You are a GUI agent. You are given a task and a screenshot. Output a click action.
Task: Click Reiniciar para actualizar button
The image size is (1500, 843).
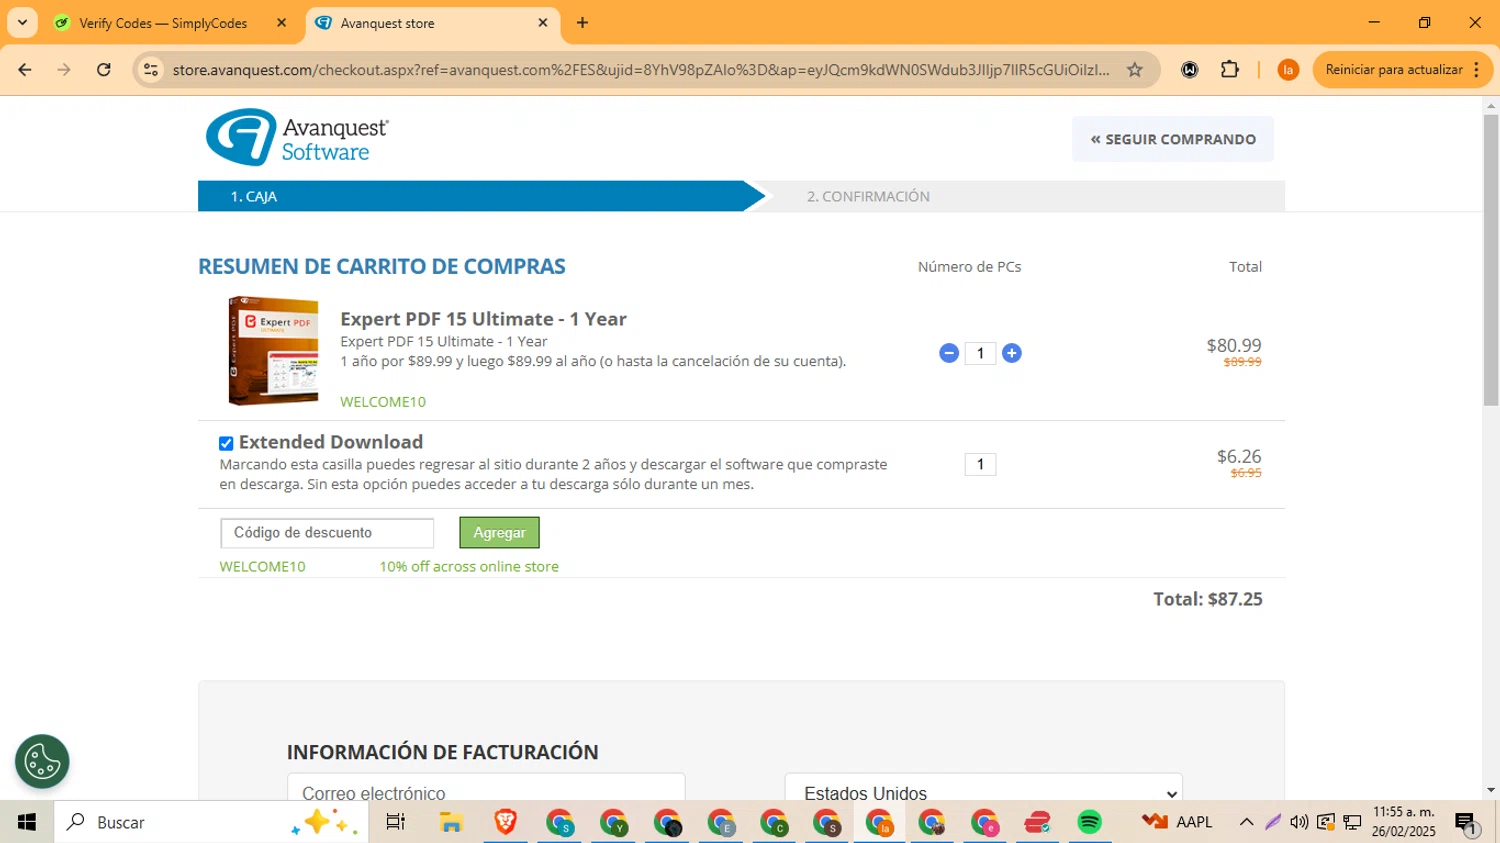pos(1394,70)
